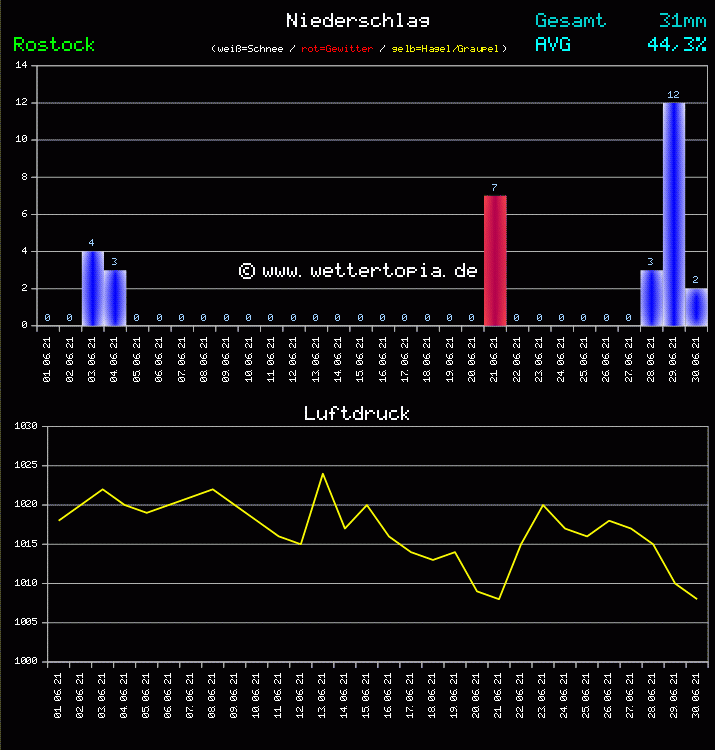
Task: Select the Gesamt total label
Action: 570,20
